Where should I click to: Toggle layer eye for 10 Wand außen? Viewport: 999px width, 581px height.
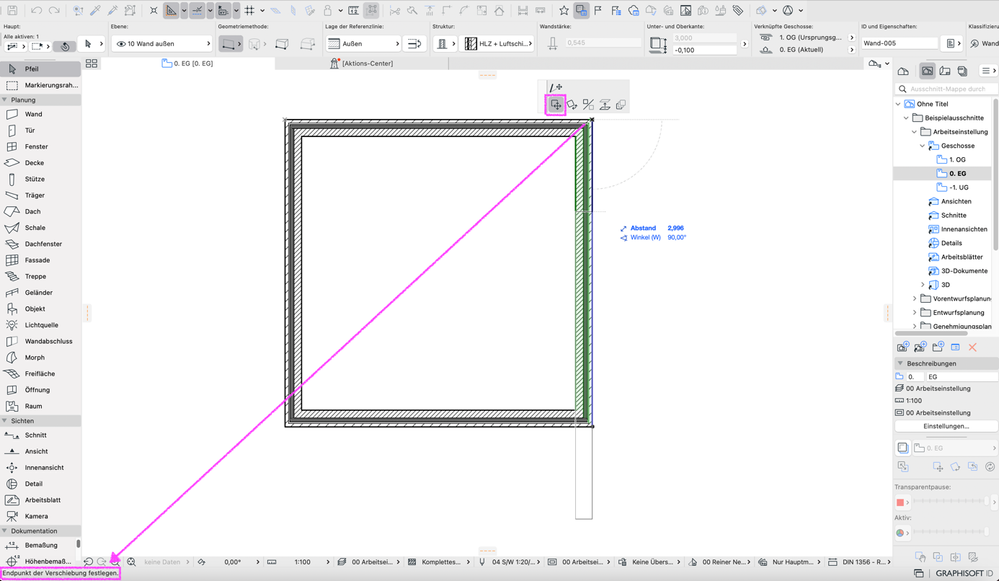121,43
